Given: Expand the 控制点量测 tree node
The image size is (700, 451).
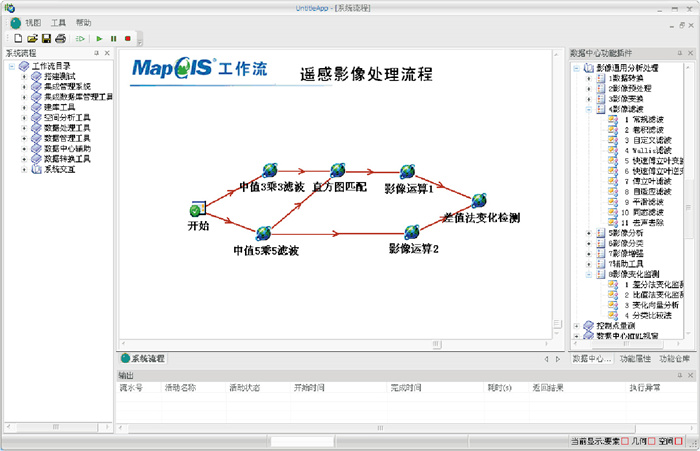Looking at the screenshot, I should point(576,326).
